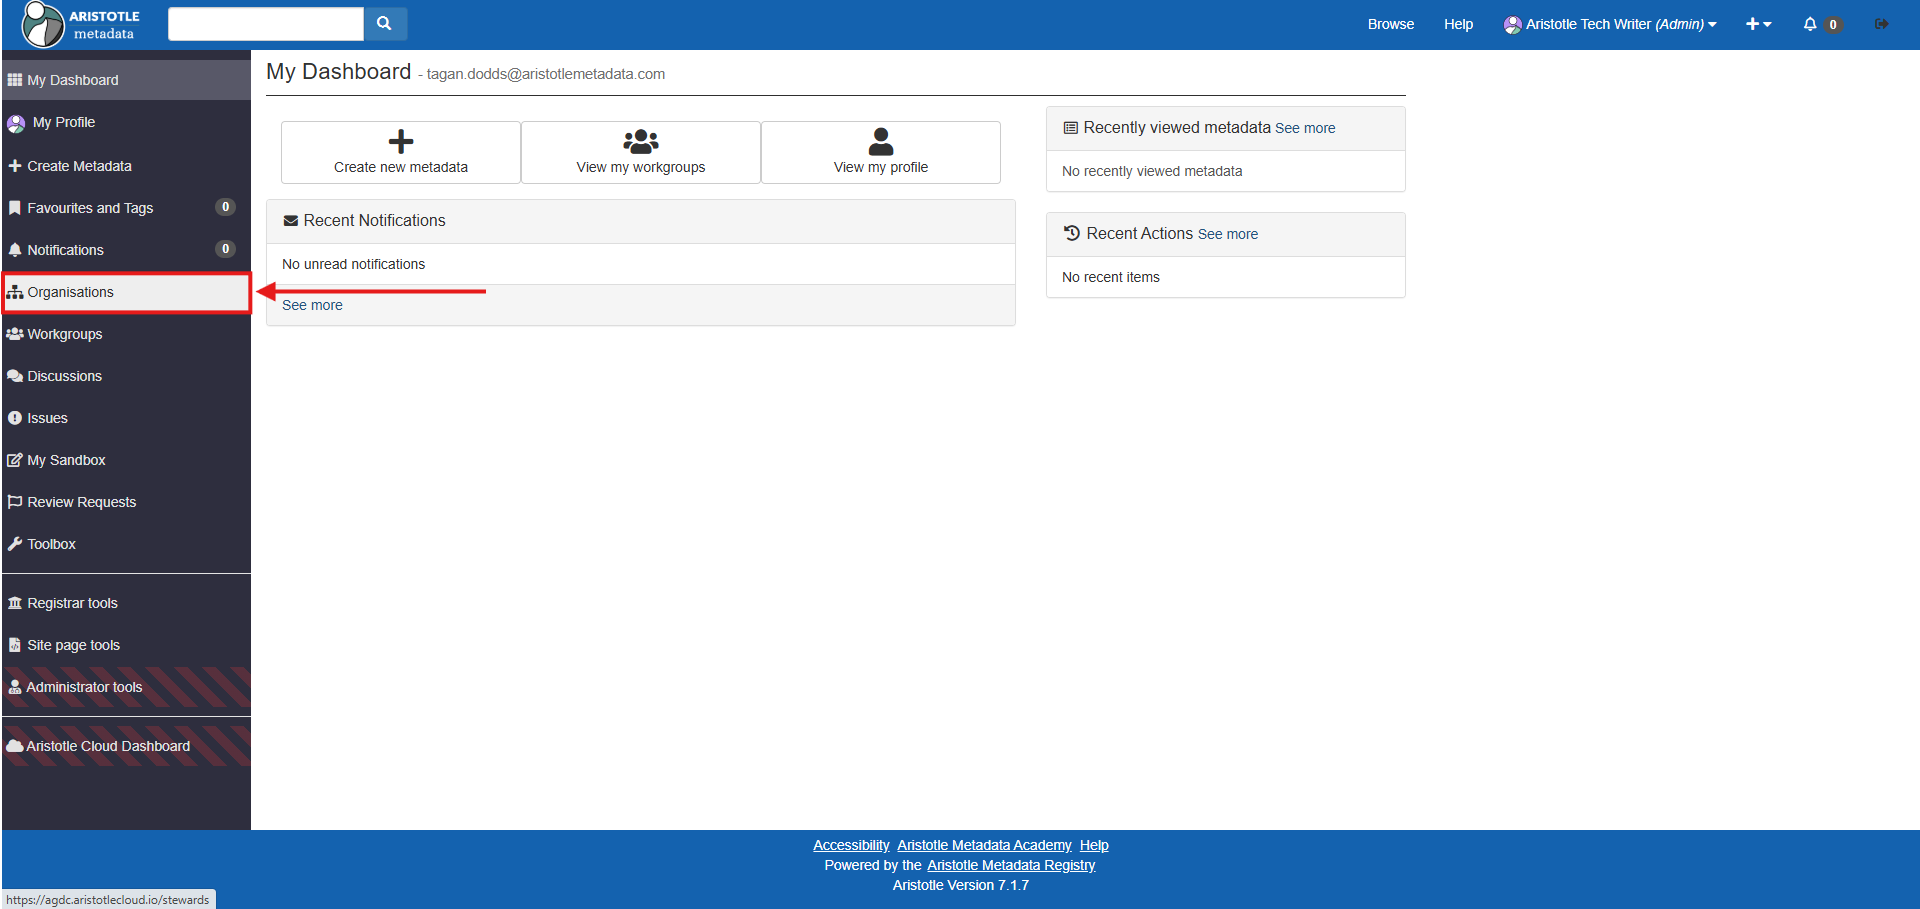Select Organisations in the sidebar

(x=70, y=292)
